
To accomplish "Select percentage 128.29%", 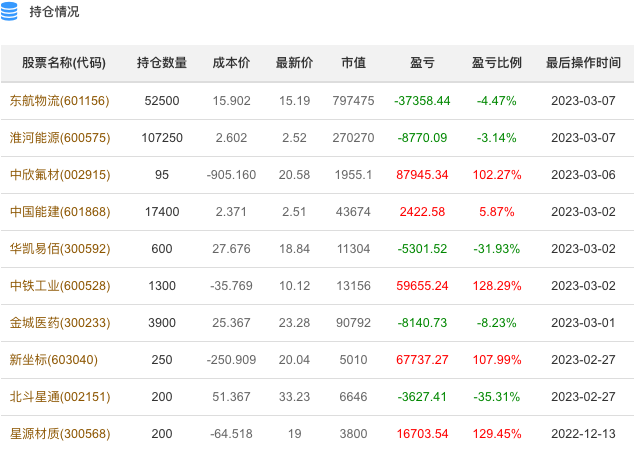I will (x=497, y=286).
